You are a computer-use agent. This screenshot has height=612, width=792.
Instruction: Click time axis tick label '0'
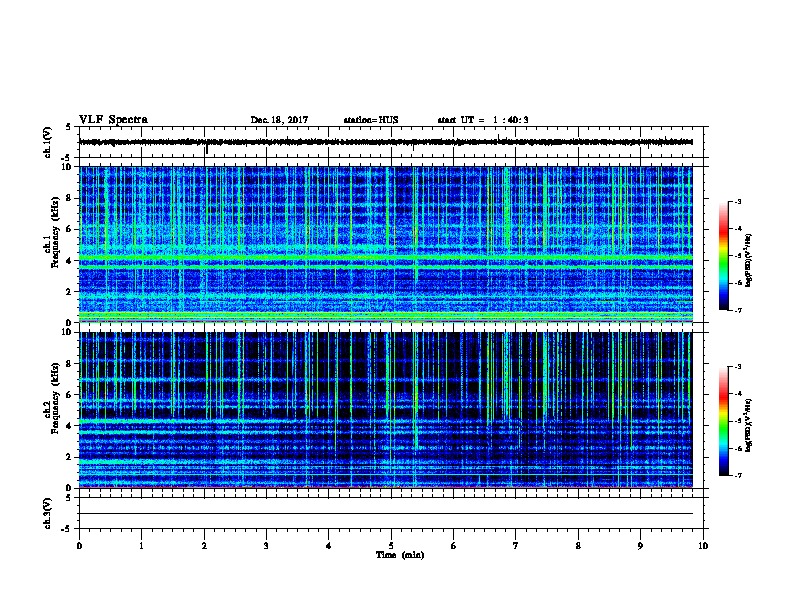[x=79, y=546]
